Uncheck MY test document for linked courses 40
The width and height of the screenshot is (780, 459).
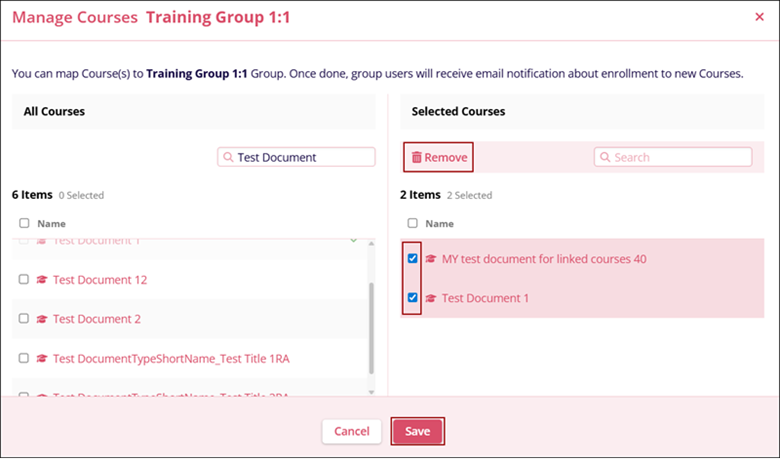click(x=413, y=259)
